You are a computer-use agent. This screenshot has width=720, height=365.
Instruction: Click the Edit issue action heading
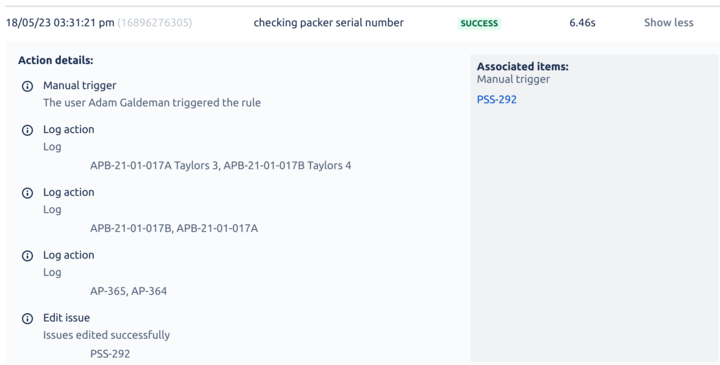click(x=67, y=318)
